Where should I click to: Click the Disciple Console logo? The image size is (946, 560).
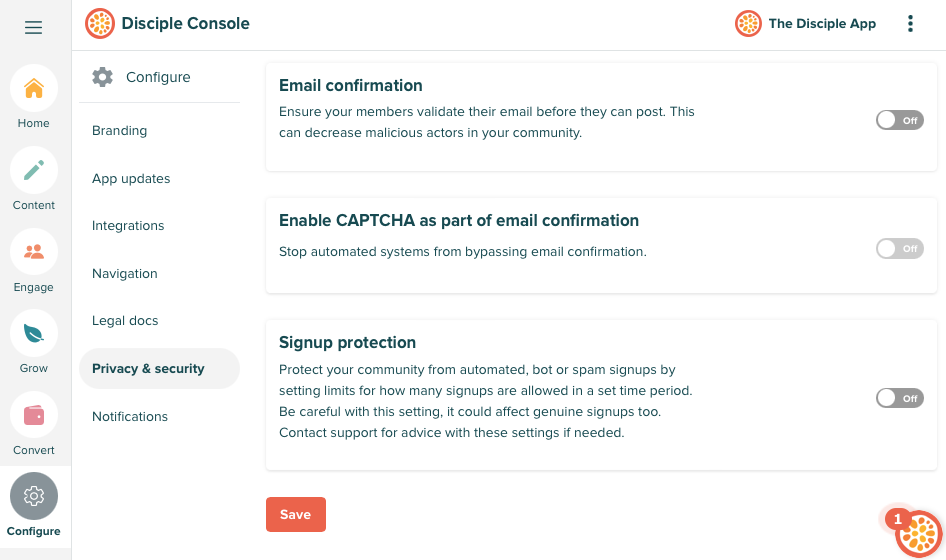pyautogui.click(x=100, y=23)
